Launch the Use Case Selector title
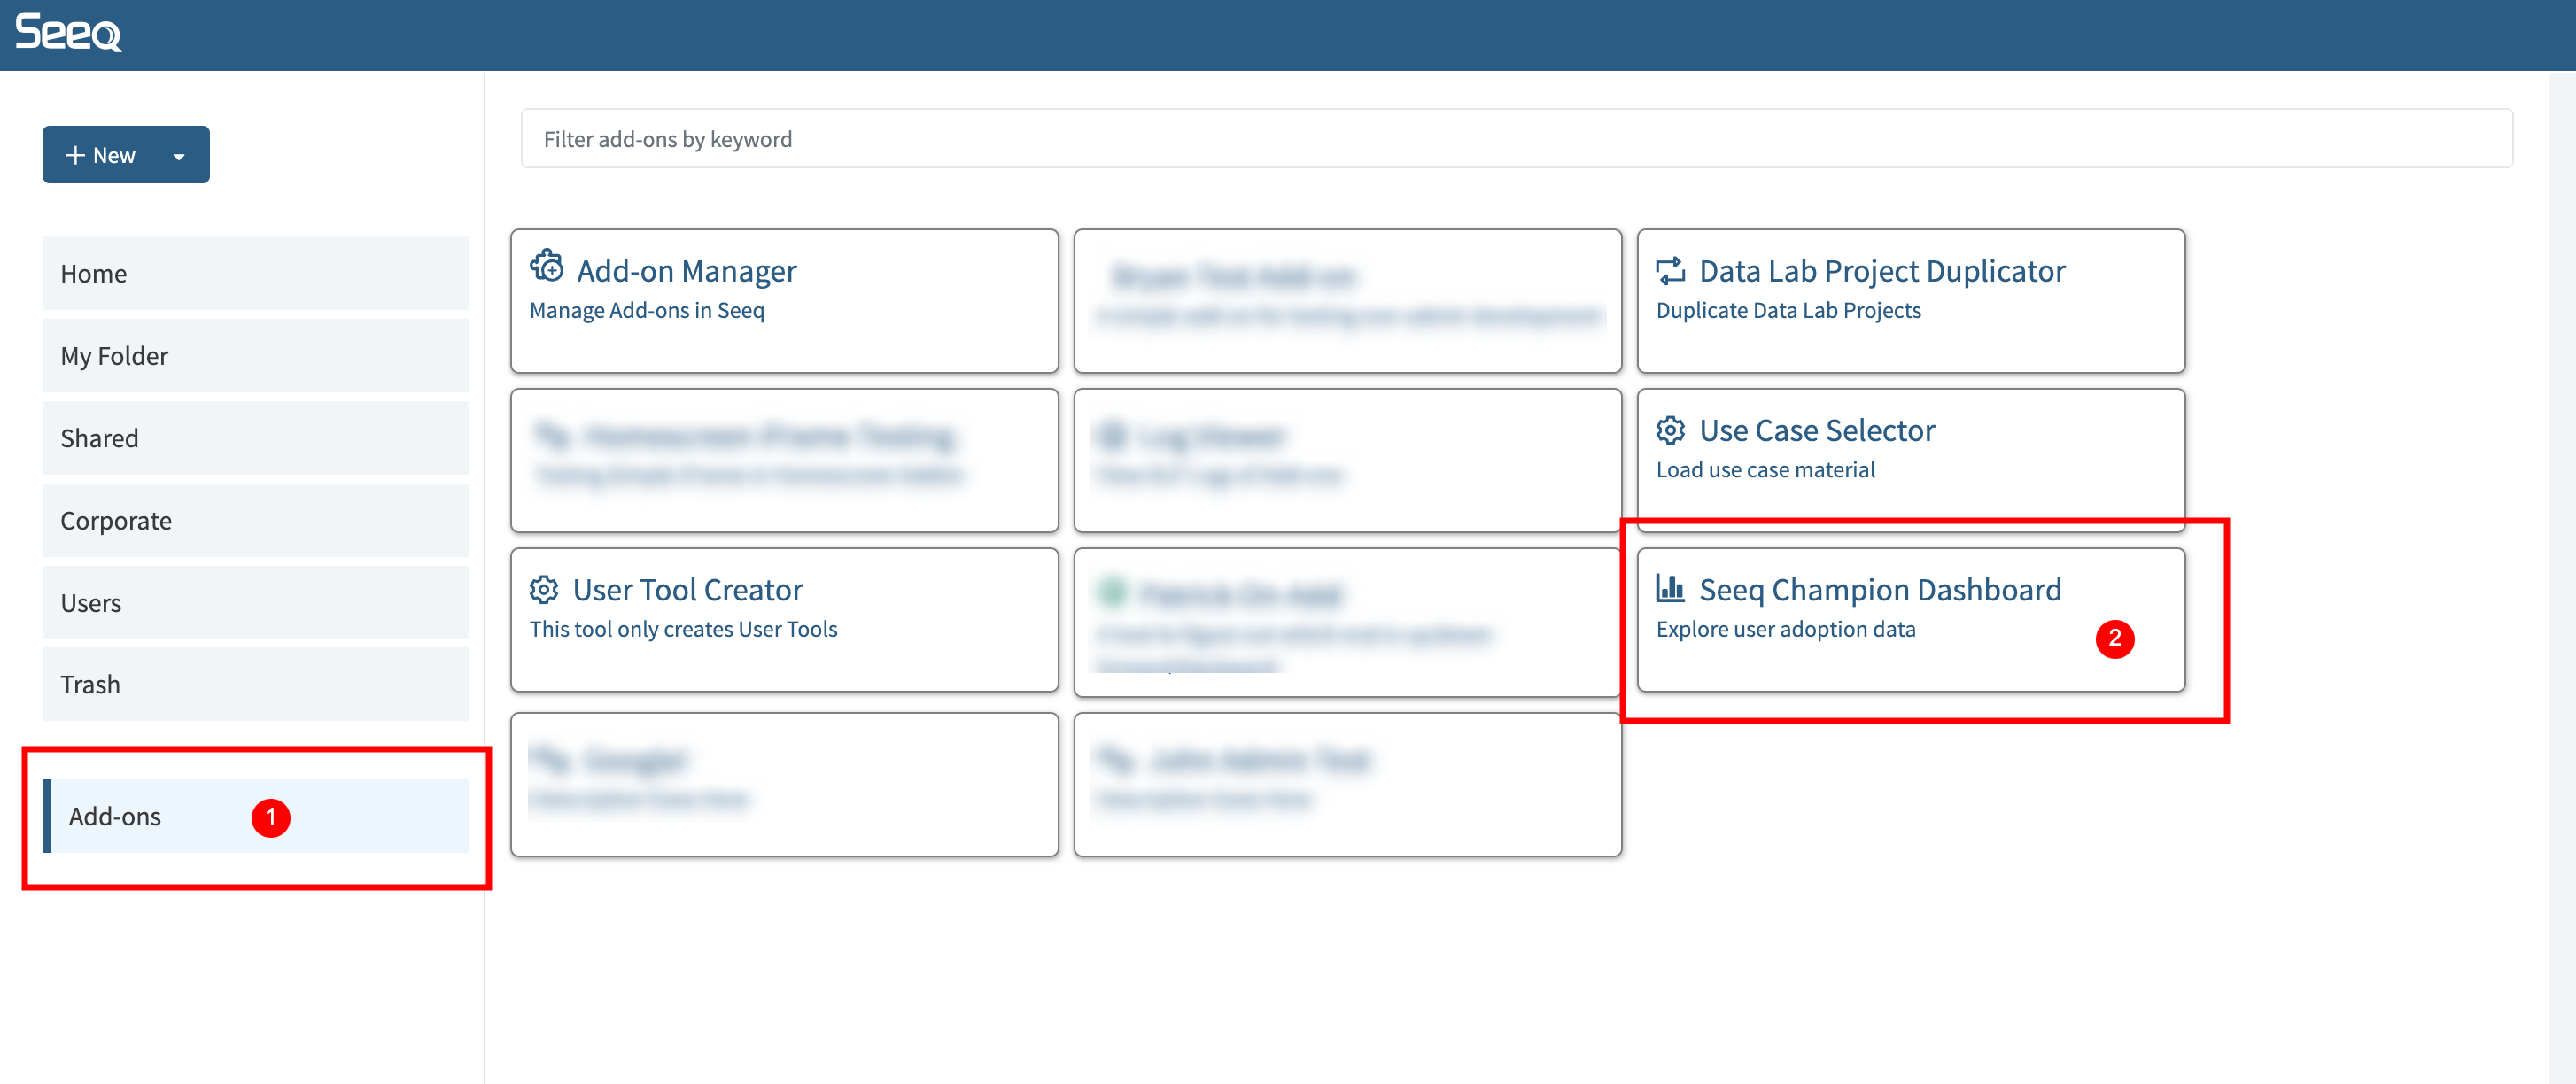Screen dimensions: 2576x1084 click(x=1817, y=430)
